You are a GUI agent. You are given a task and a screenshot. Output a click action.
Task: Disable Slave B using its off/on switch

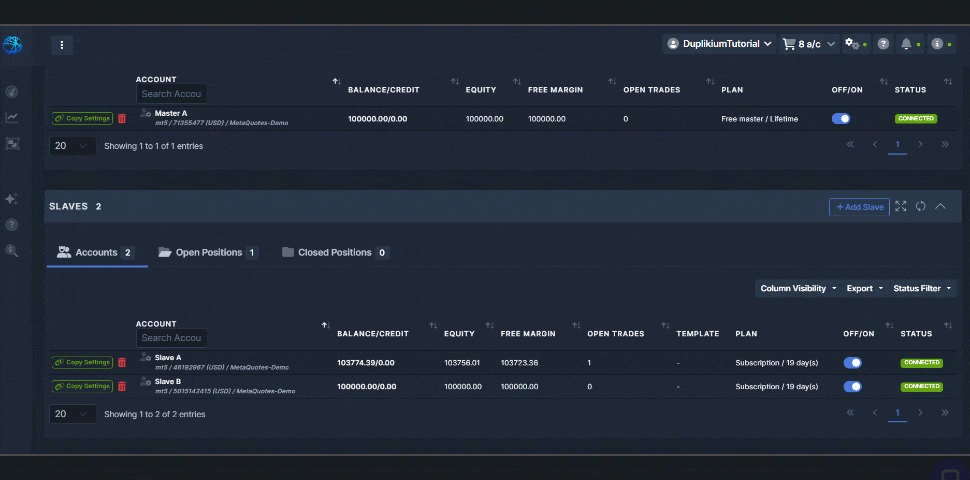853,386
